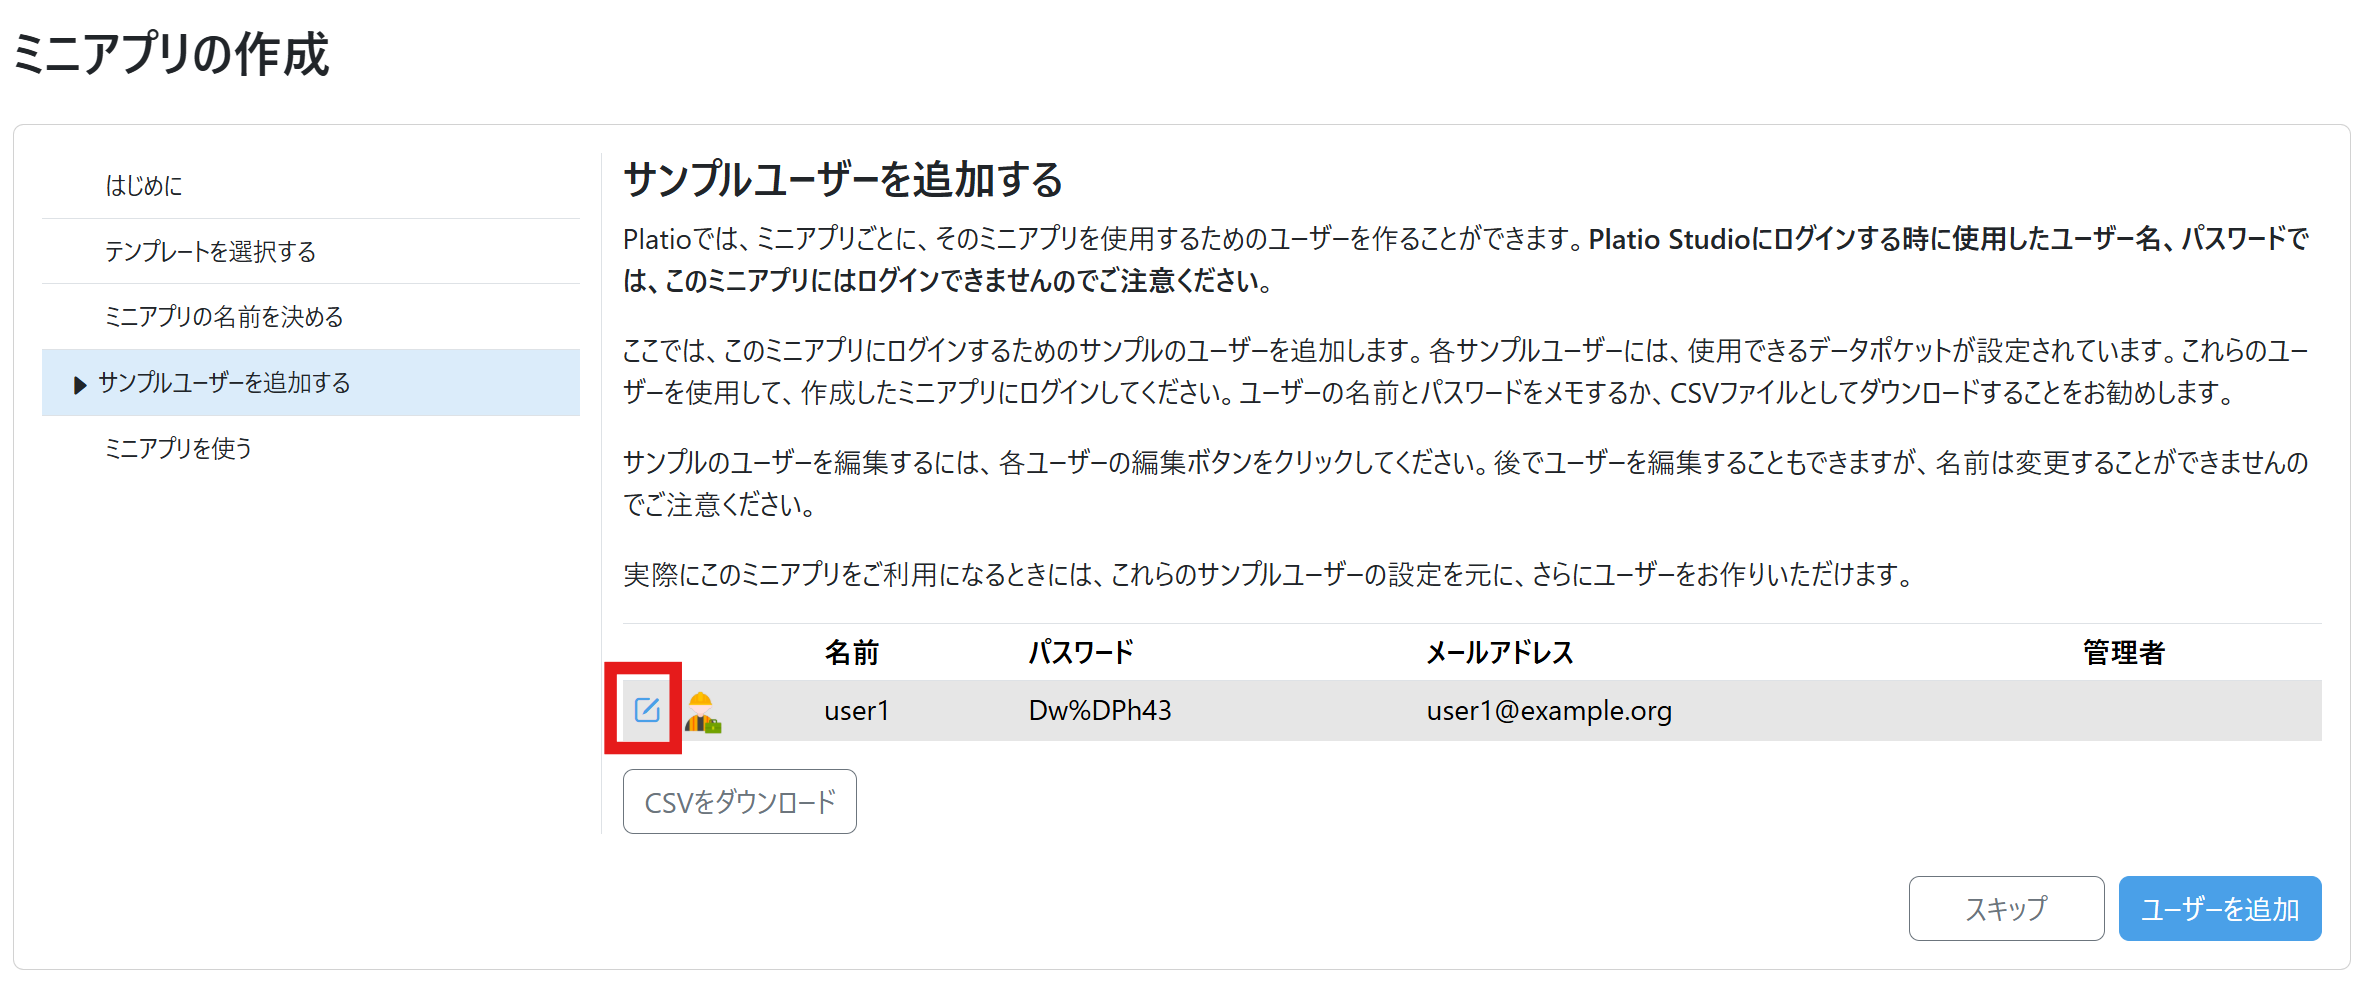
Task: Click the worker avatar icon beside user1
Action: click(x=703, y=712)
